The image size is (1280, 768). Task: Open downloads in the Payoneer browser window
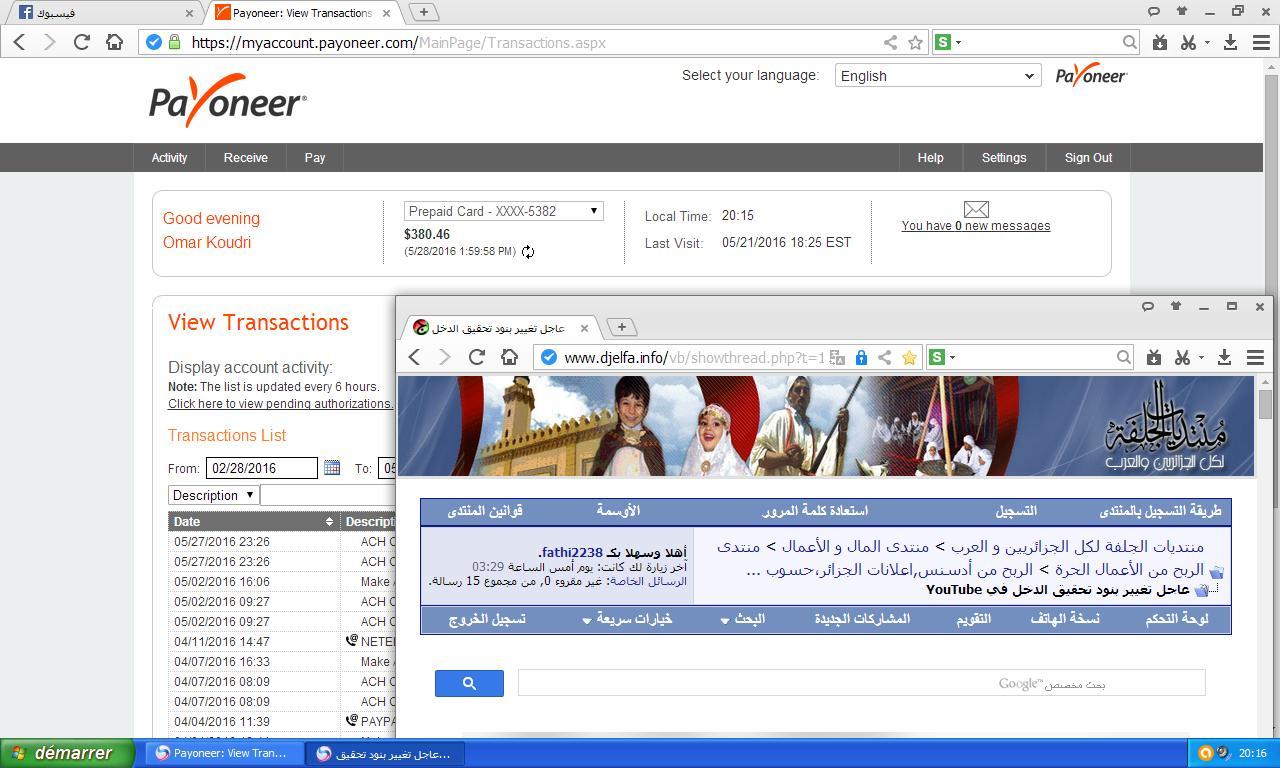(1231, 42)
